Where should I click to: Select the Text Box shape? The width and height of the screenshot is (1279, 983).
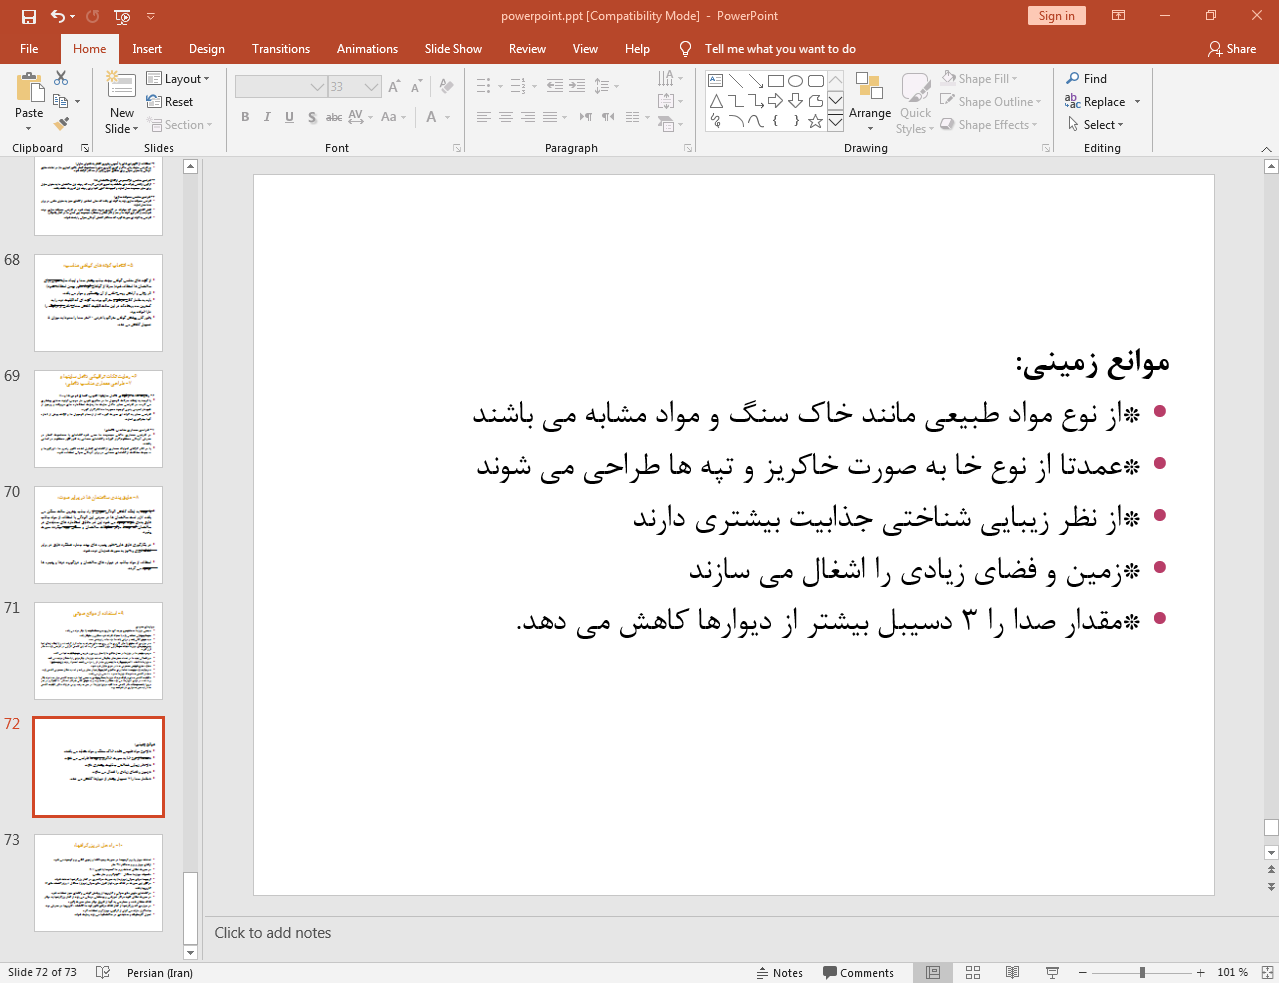pos(716,81)
